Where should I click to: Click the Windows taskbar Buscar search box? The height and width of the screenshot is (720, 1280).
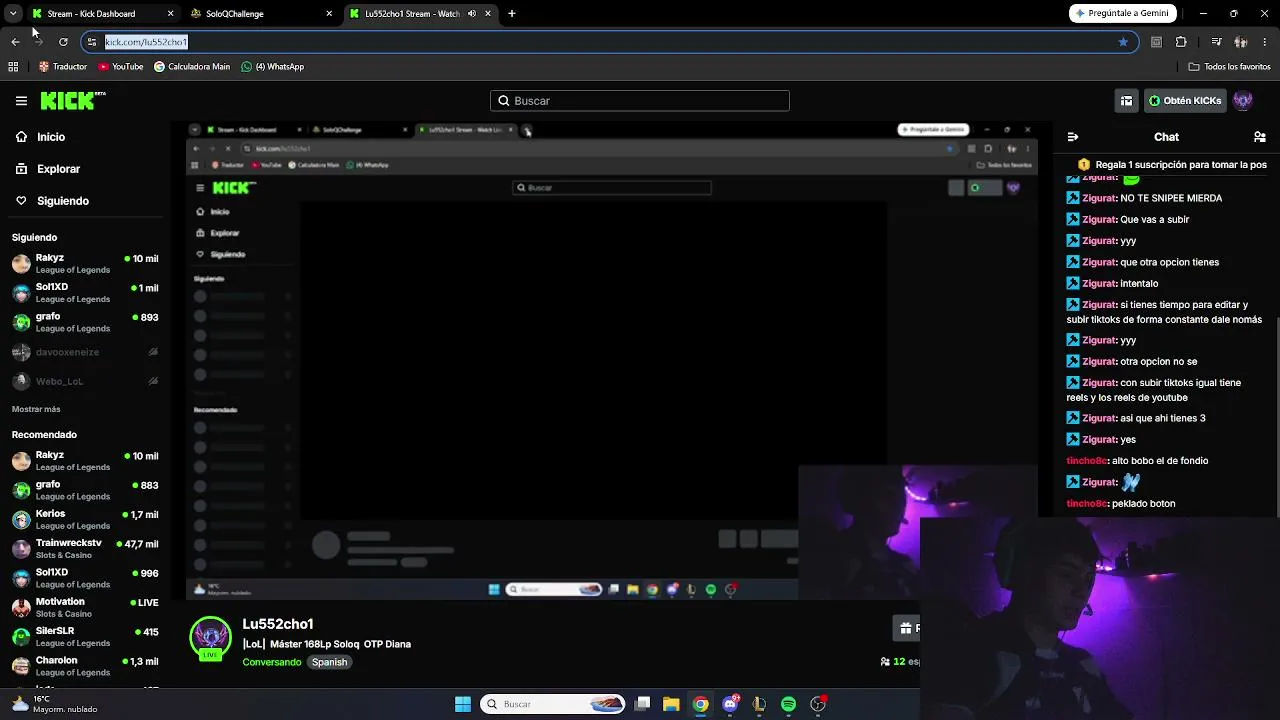[x=553, y=704]
